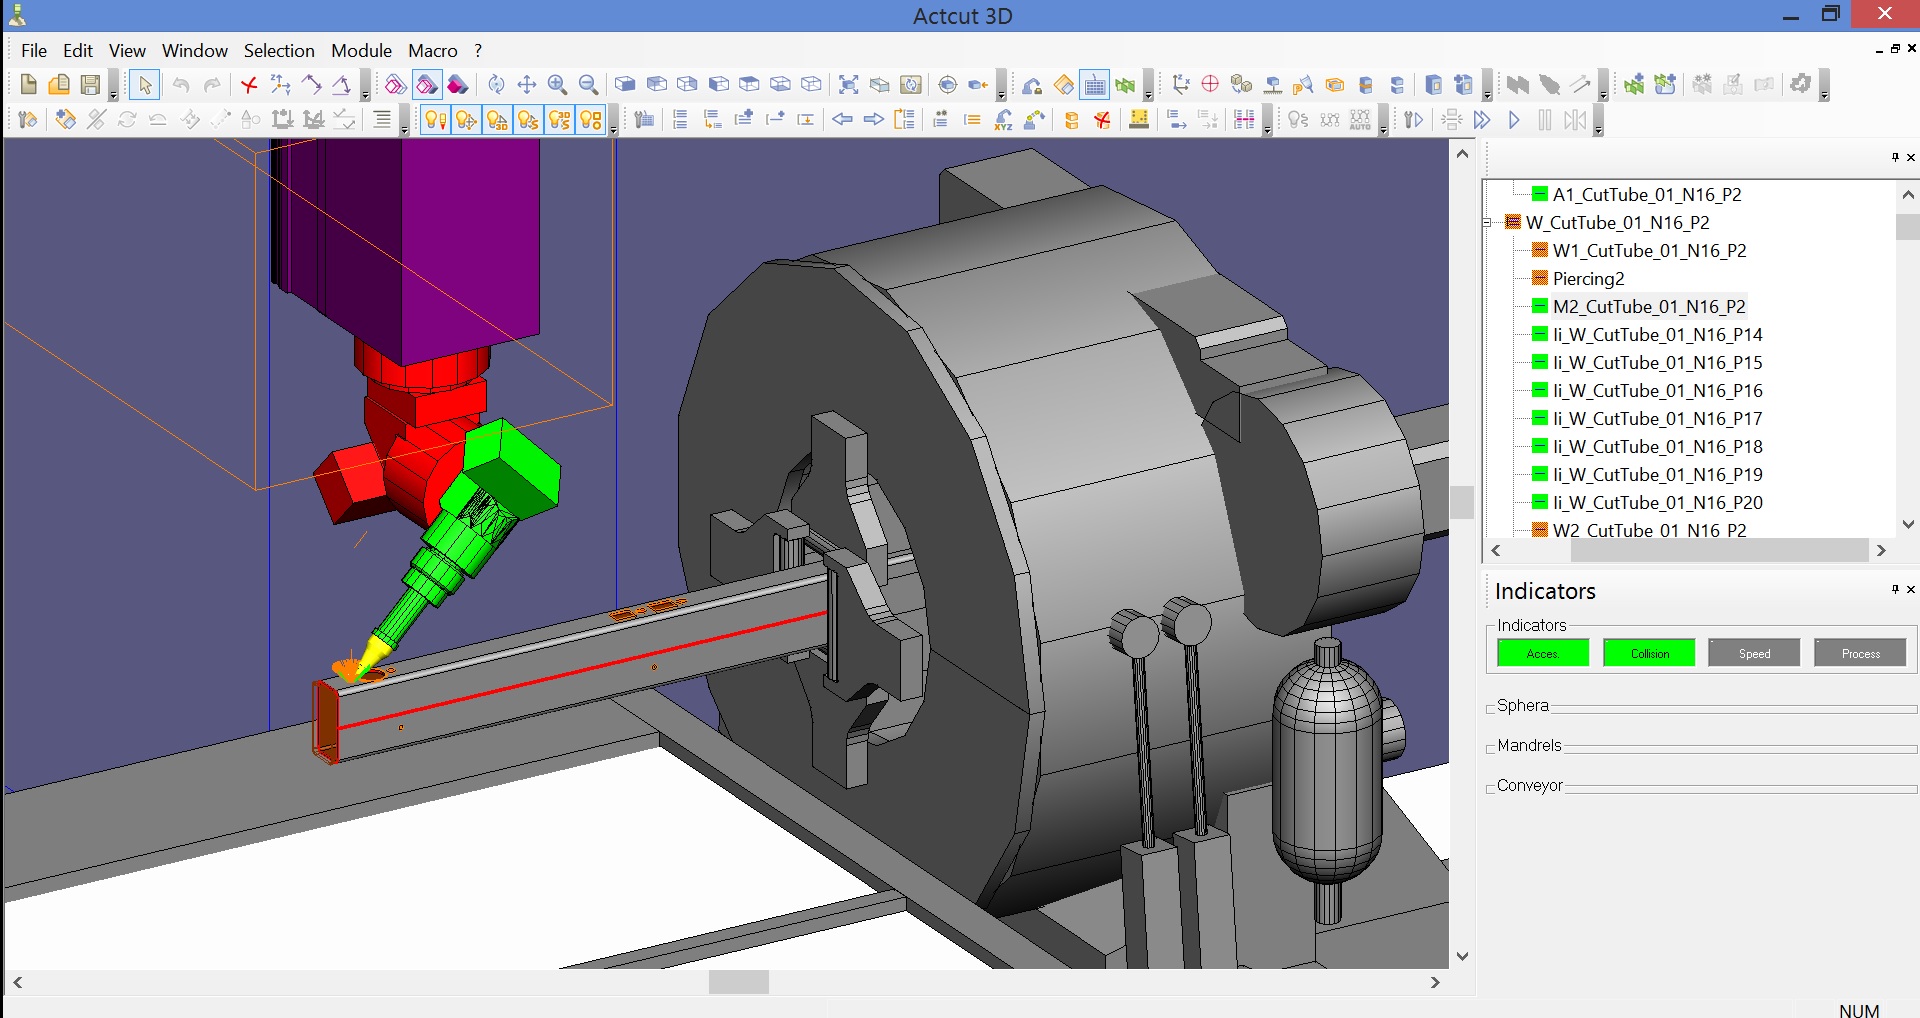Click the Fit All view icon
Viewport: 1920px width, 1018px height.
point(848,85)
